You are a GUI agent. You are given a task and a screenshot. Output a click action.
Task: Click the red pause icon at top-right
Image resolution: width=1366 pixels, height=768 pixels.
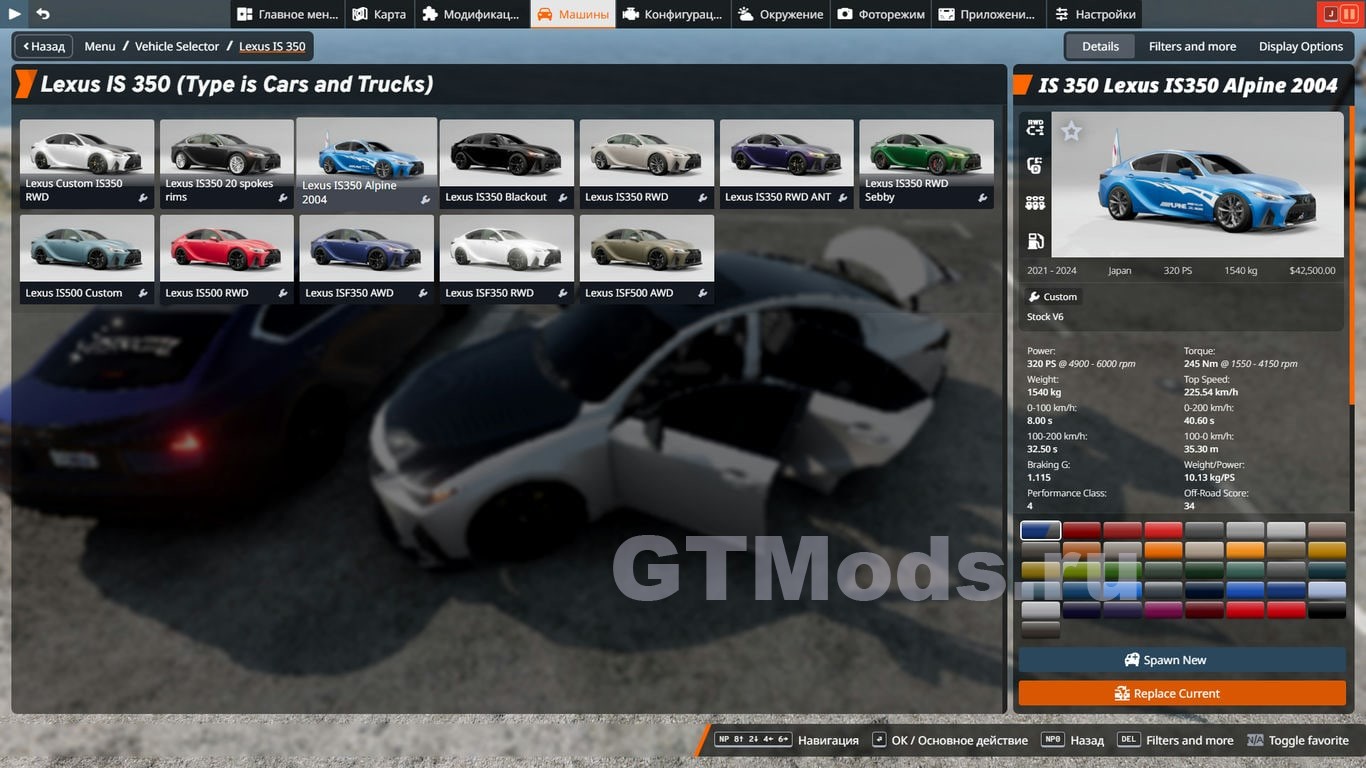point(1349,14)
